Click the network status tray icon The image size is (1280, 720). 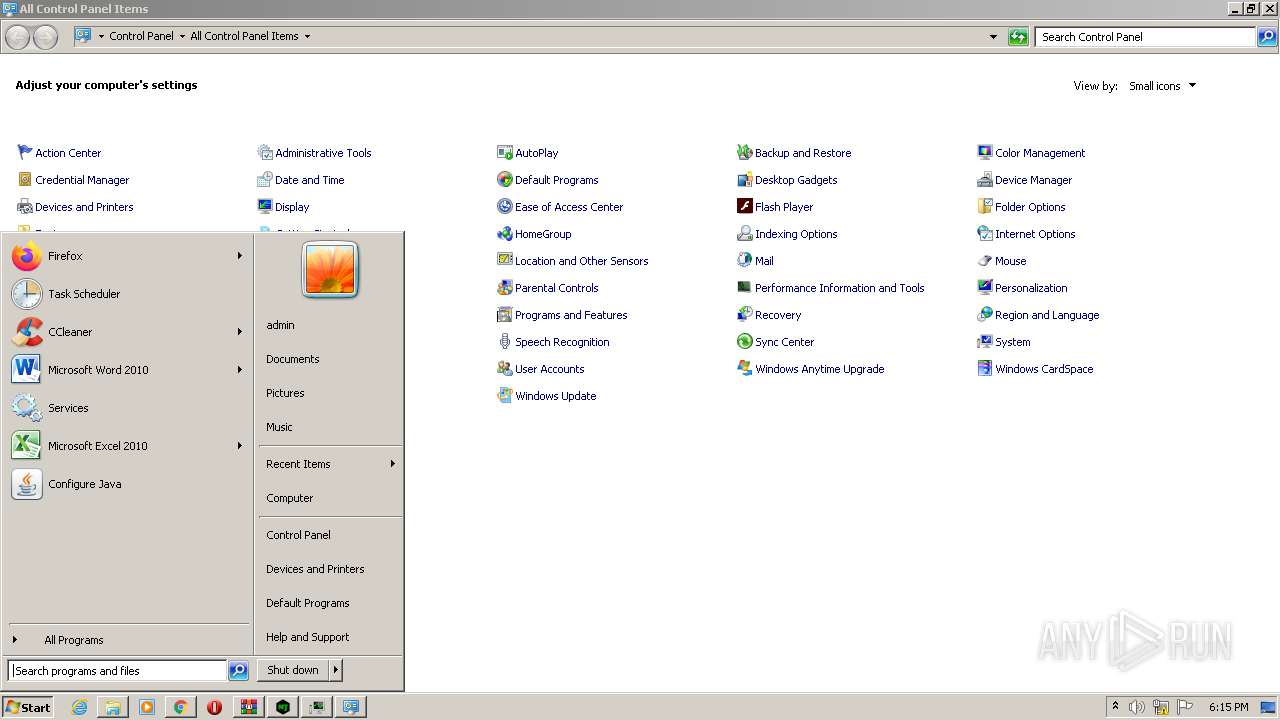coord(1161,707)
